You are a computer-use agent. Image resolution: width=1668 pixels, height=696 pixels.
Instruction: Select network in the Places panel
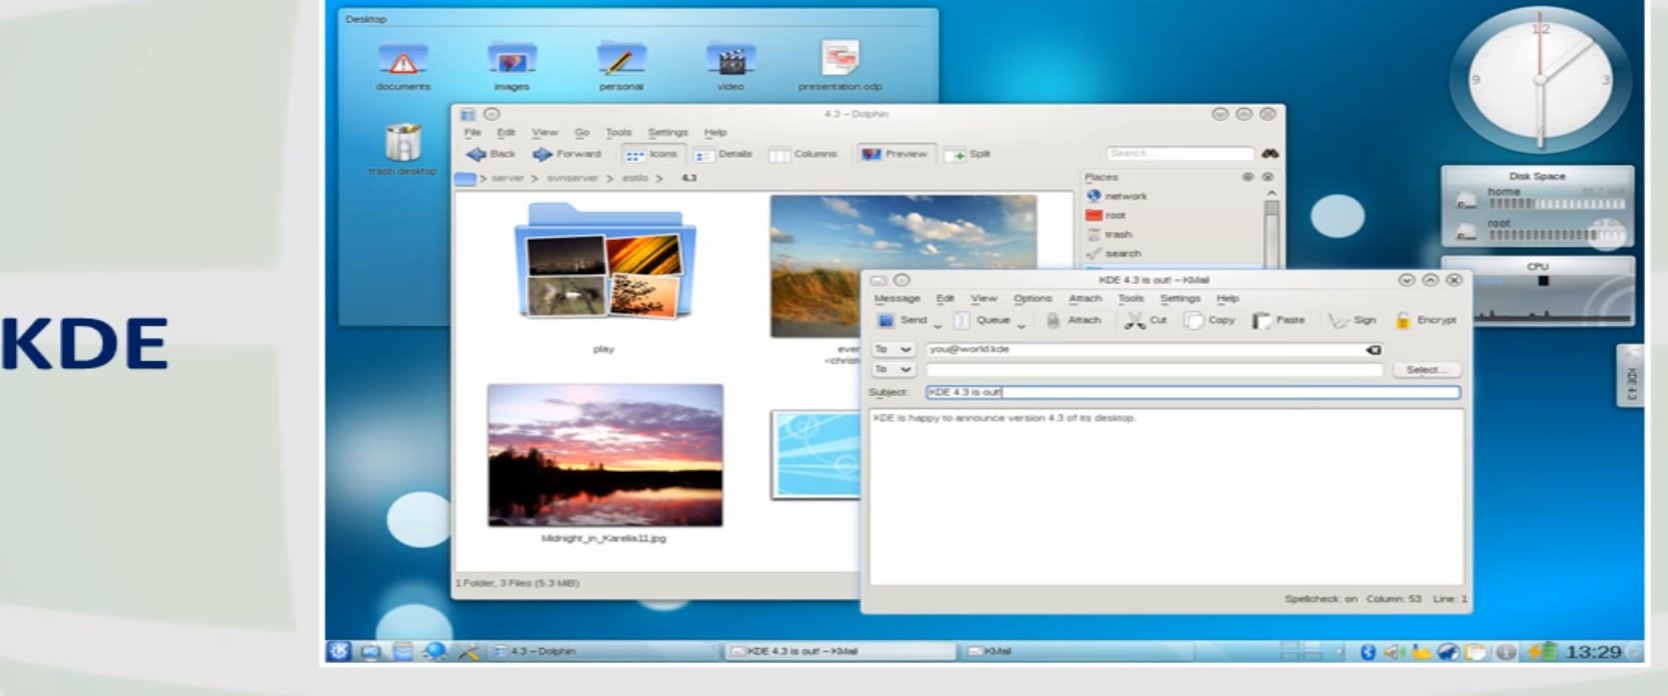tap(1116, 196)
